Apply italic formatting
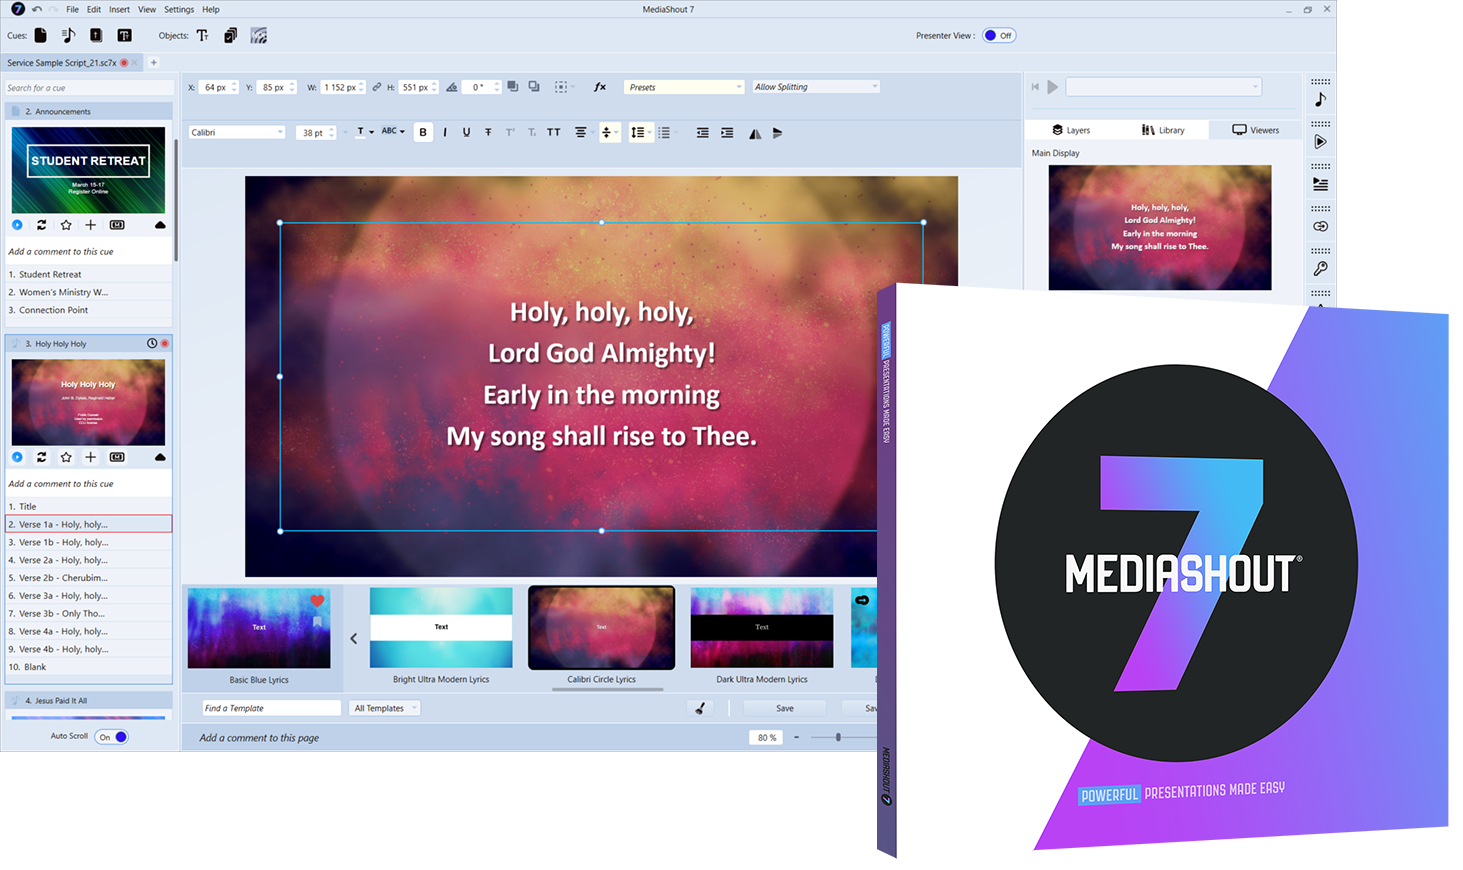 445,132
